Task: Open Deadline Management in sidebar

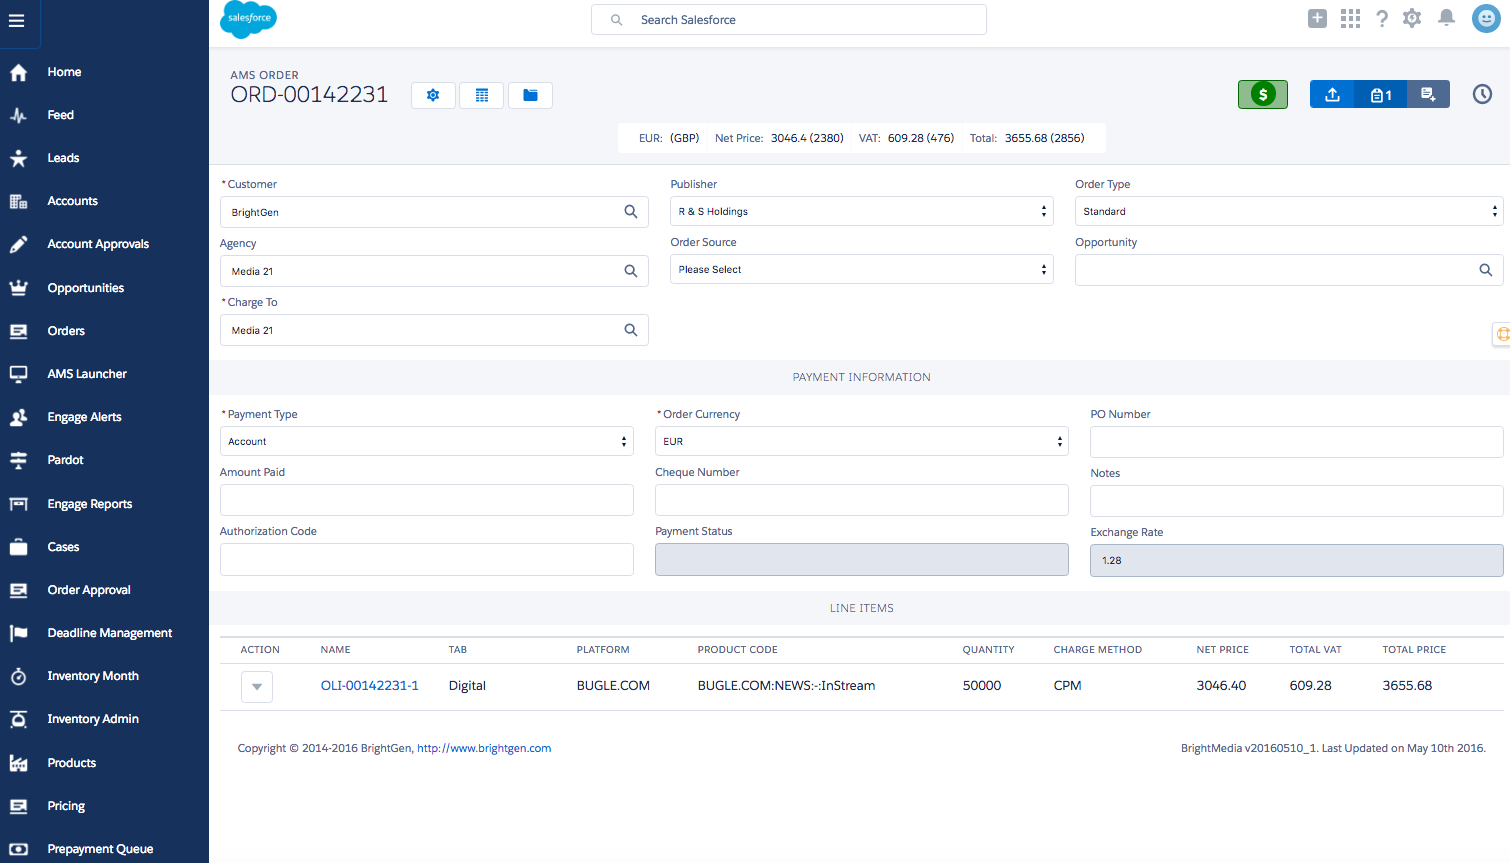Action: (110, 633)
